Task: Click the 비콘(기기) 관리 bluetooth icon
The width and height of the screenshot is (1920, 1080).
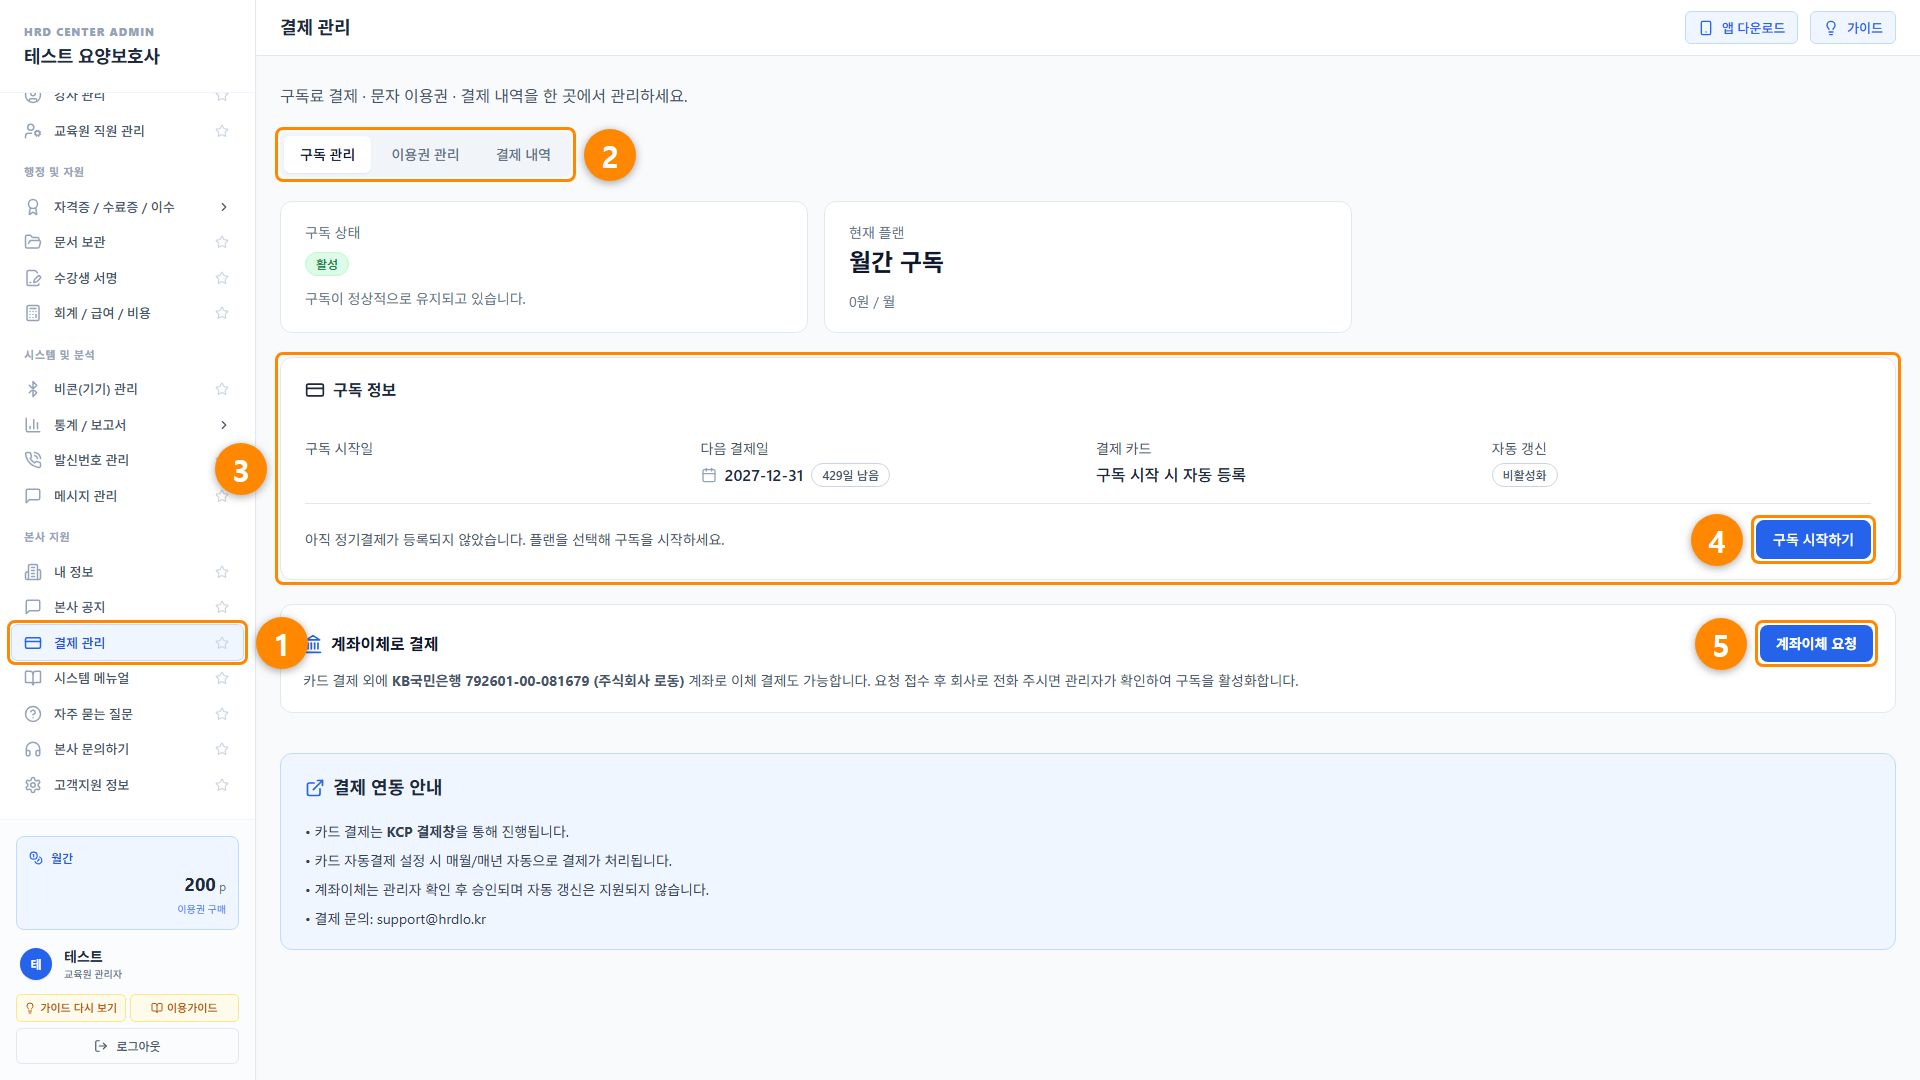Action: (33, 389)
